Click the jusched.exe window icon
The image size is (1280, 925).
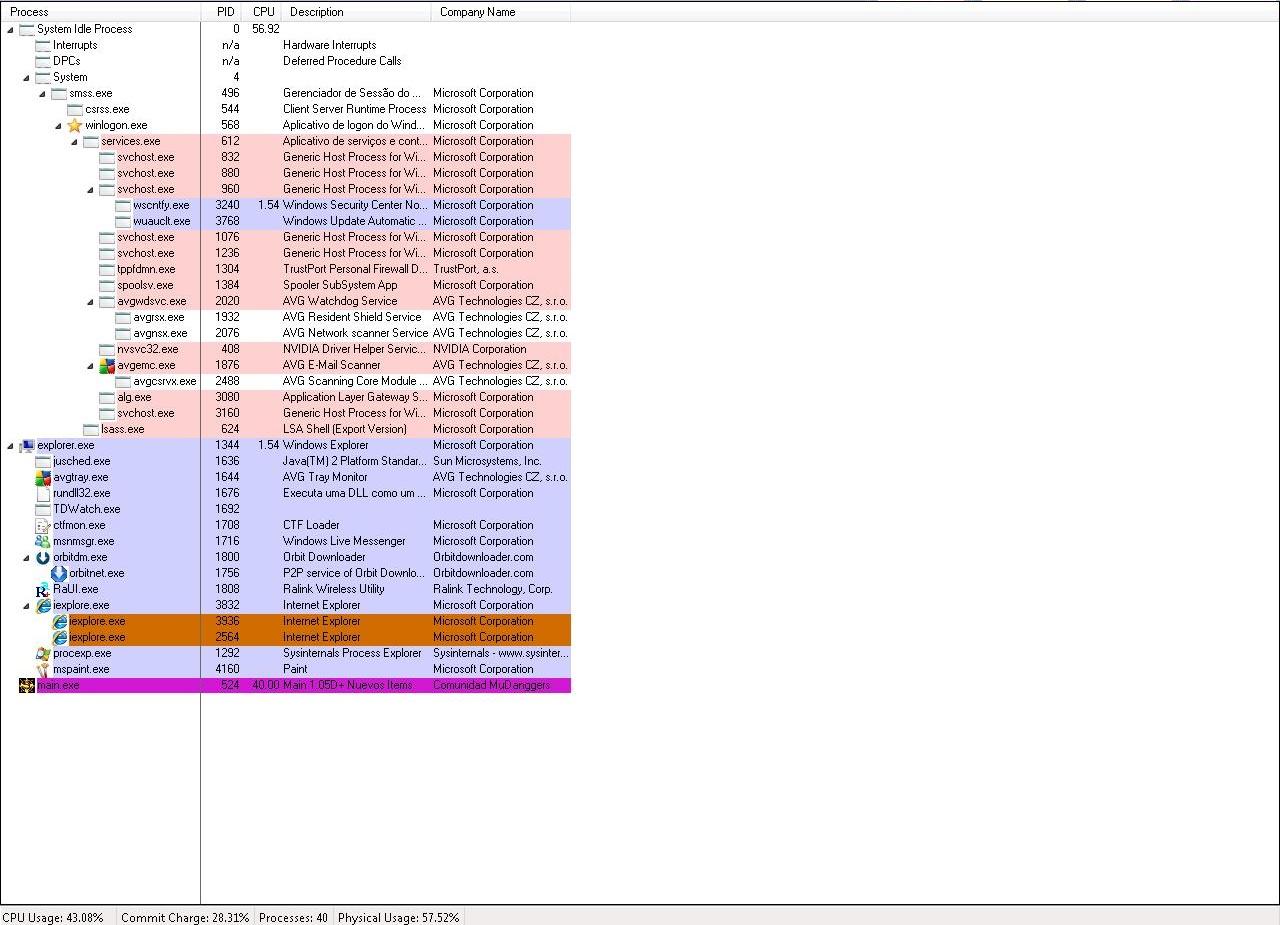pyautogui.click(x=43, y=461)
